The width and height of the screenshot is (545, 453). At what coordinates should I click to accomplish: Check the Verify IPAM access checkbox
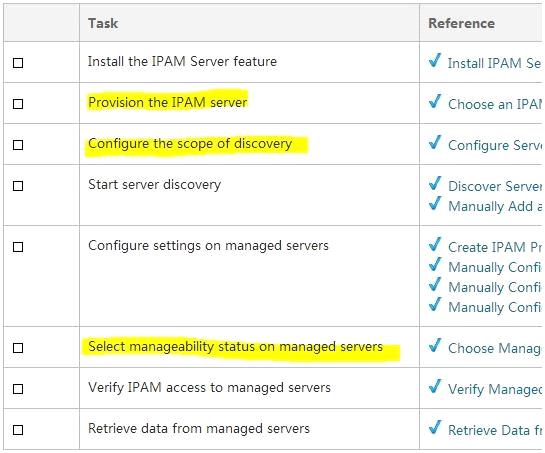tap(18, 389)
